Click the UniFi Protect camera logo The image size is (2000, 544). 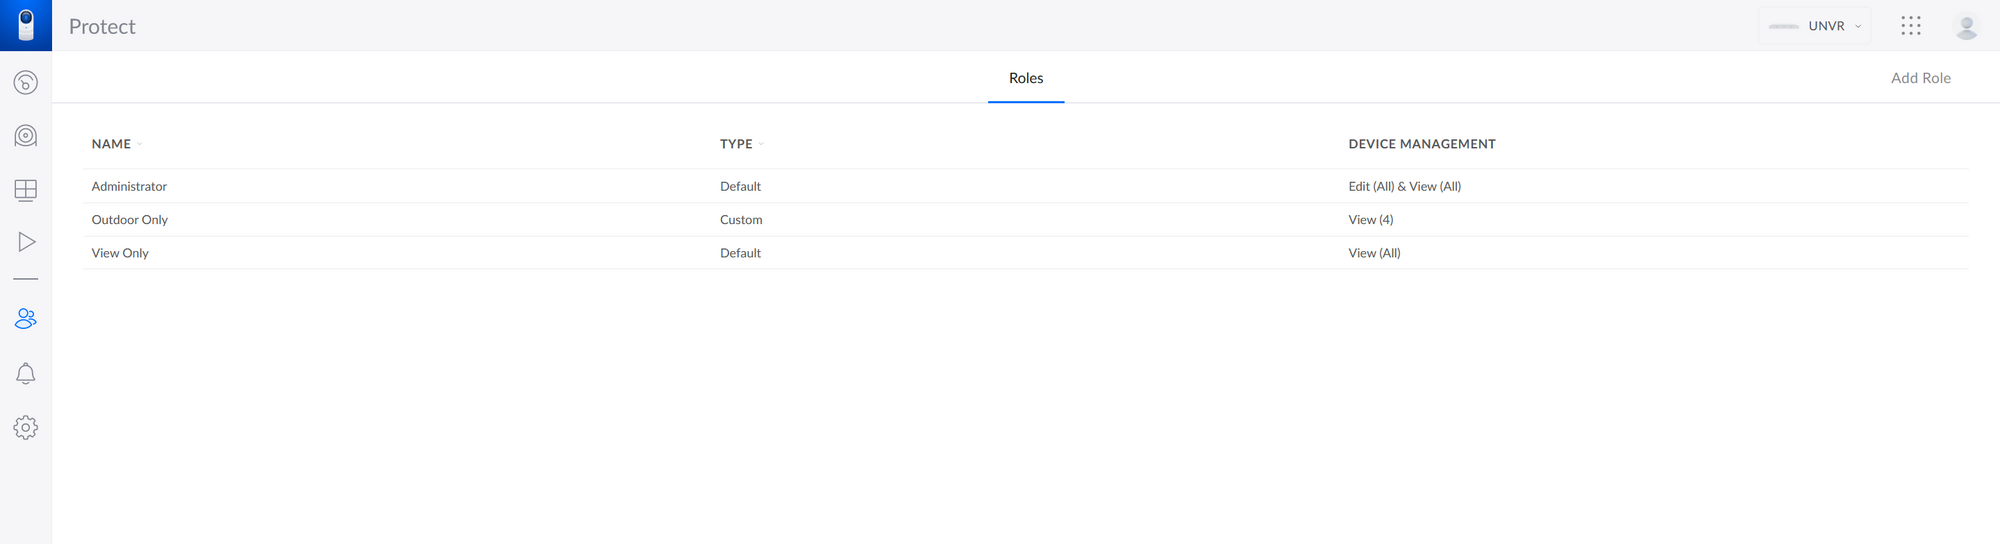pos(26,25)
